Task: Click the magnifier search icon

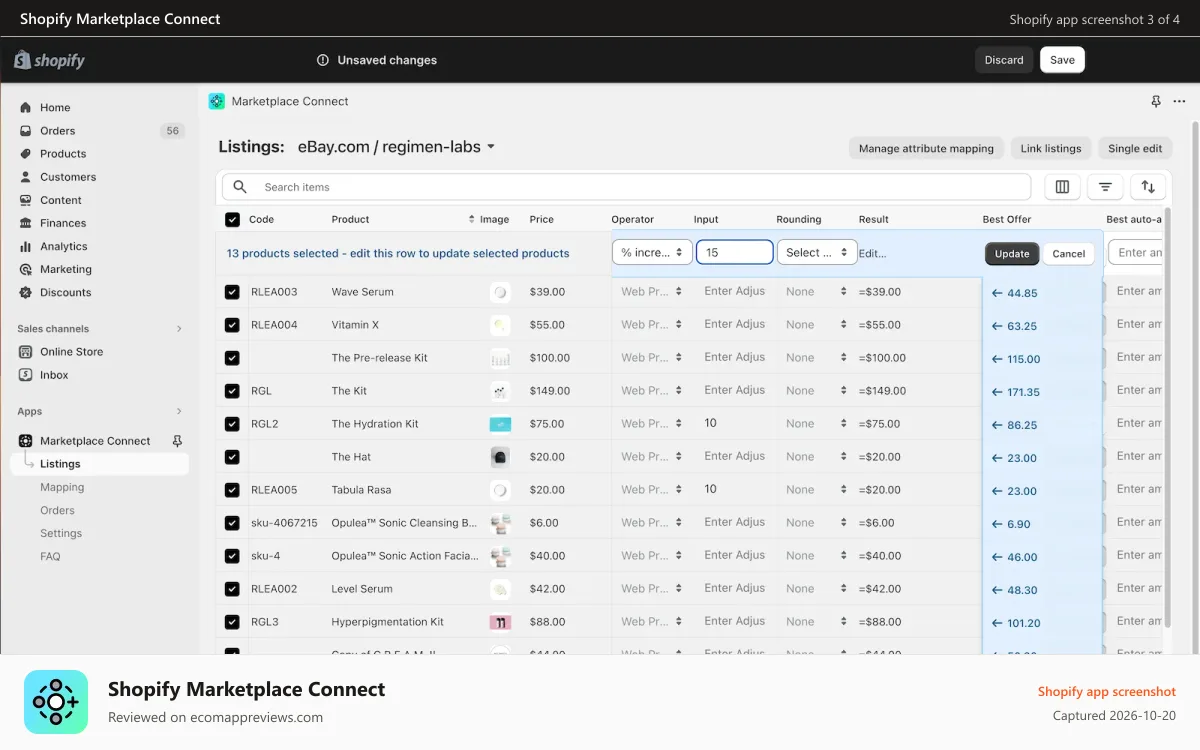Action: pos(240,187)
